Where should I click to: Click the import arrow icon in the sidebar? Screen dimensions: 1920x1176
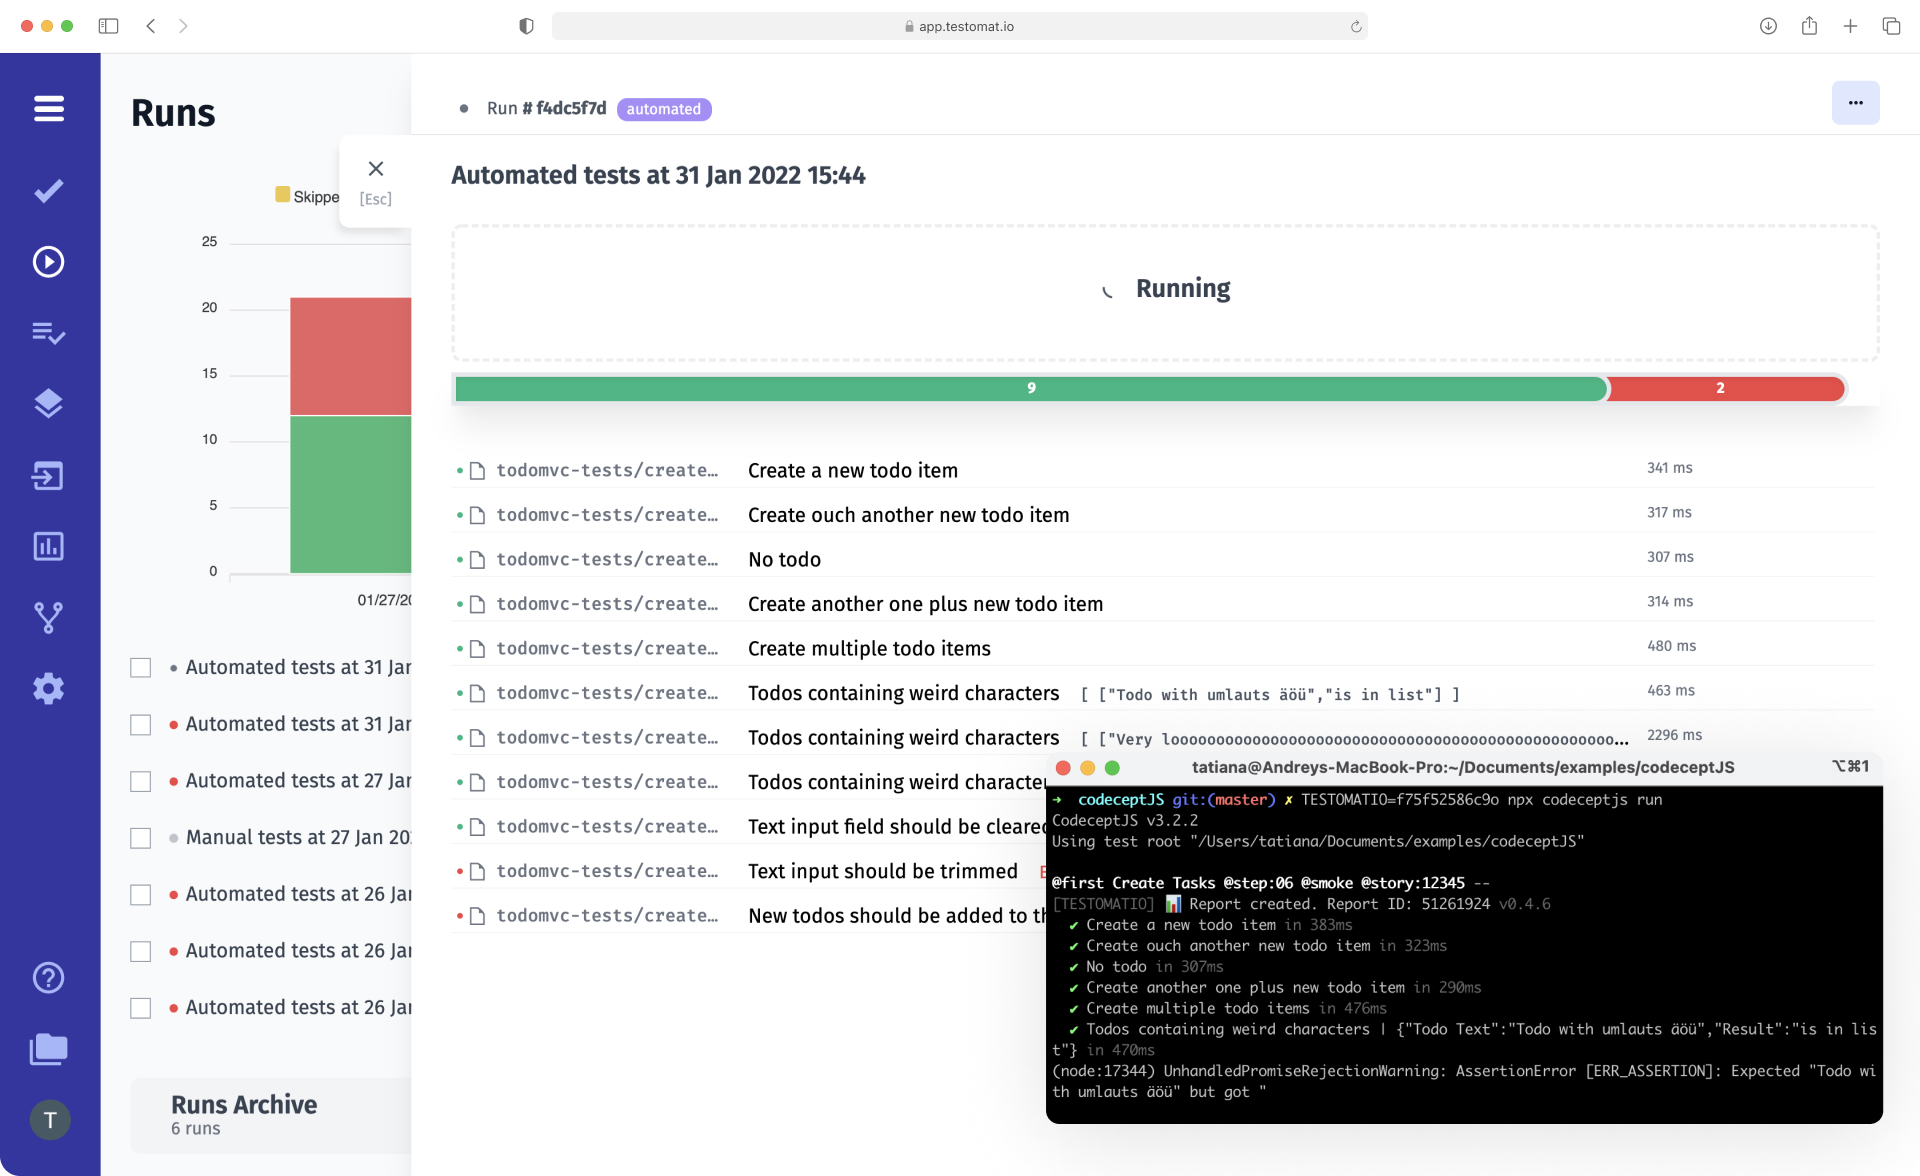pyautogui.click(x=49, y=475)
